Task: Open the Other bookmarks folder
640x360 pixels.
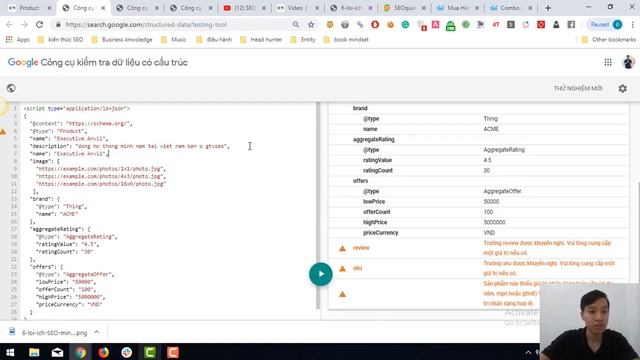Action: (609, 40)
